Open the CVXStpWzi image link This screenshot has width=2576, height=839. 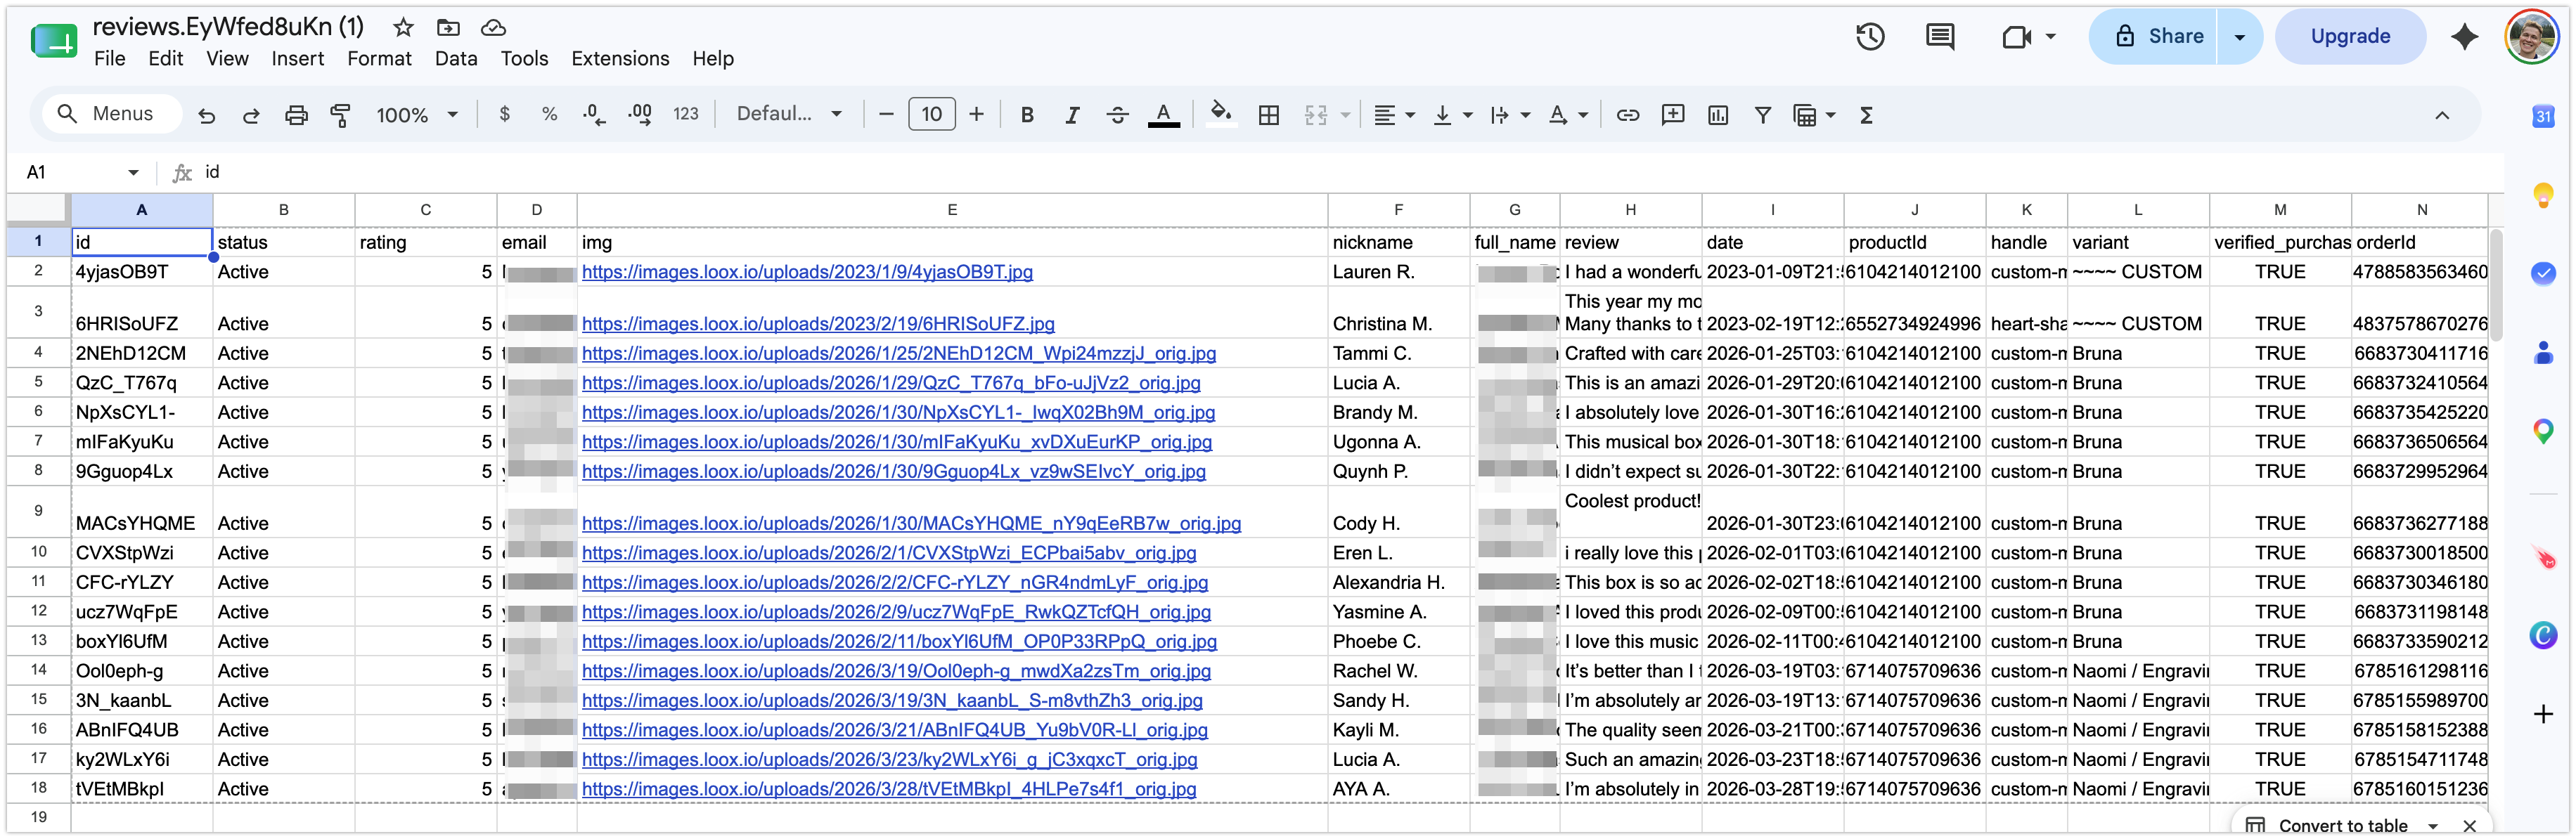pos(888,553)
